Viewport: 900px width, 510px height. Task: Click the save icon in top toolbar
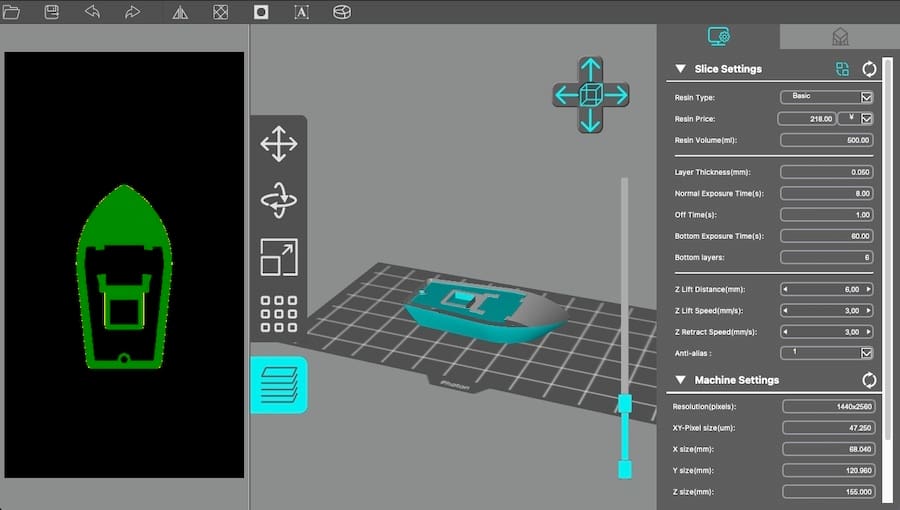tap(52, 12)
